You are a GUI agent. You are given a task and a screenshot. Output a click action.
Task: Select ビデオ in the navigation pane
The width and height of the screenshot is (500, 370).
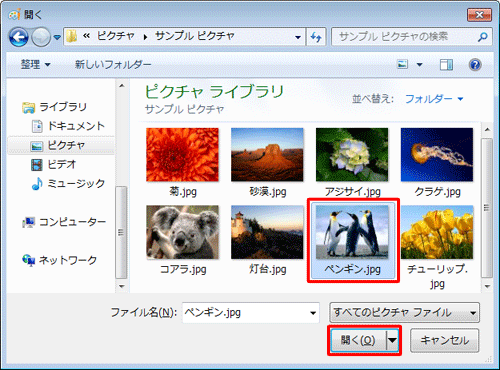click(x=62, y=164)
